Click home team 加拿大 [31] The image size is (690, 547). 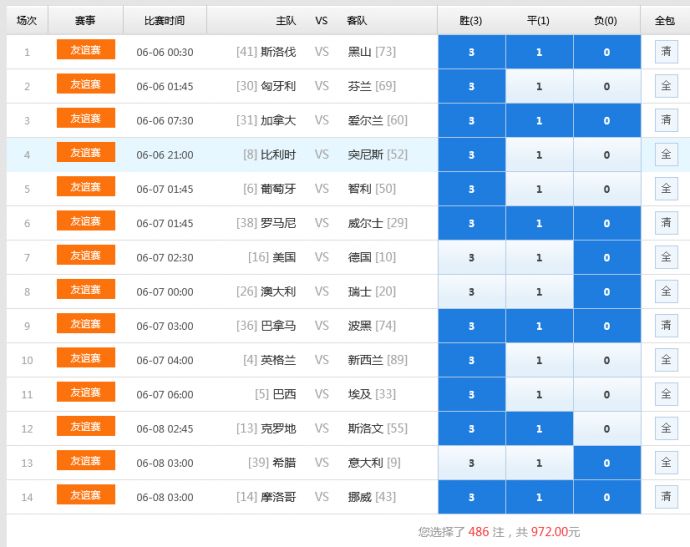click(x=266, y=120)
